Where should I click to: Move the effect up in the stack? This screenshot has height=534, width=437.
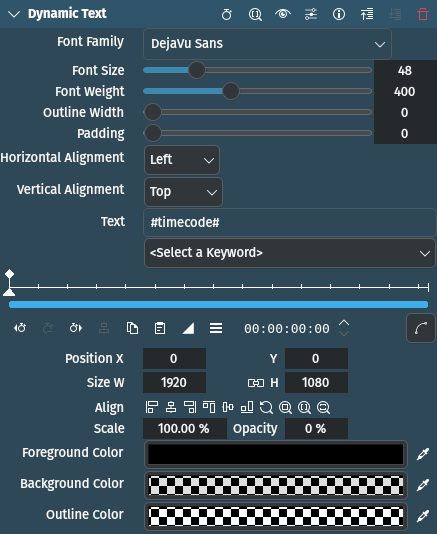tap(367, 14)
